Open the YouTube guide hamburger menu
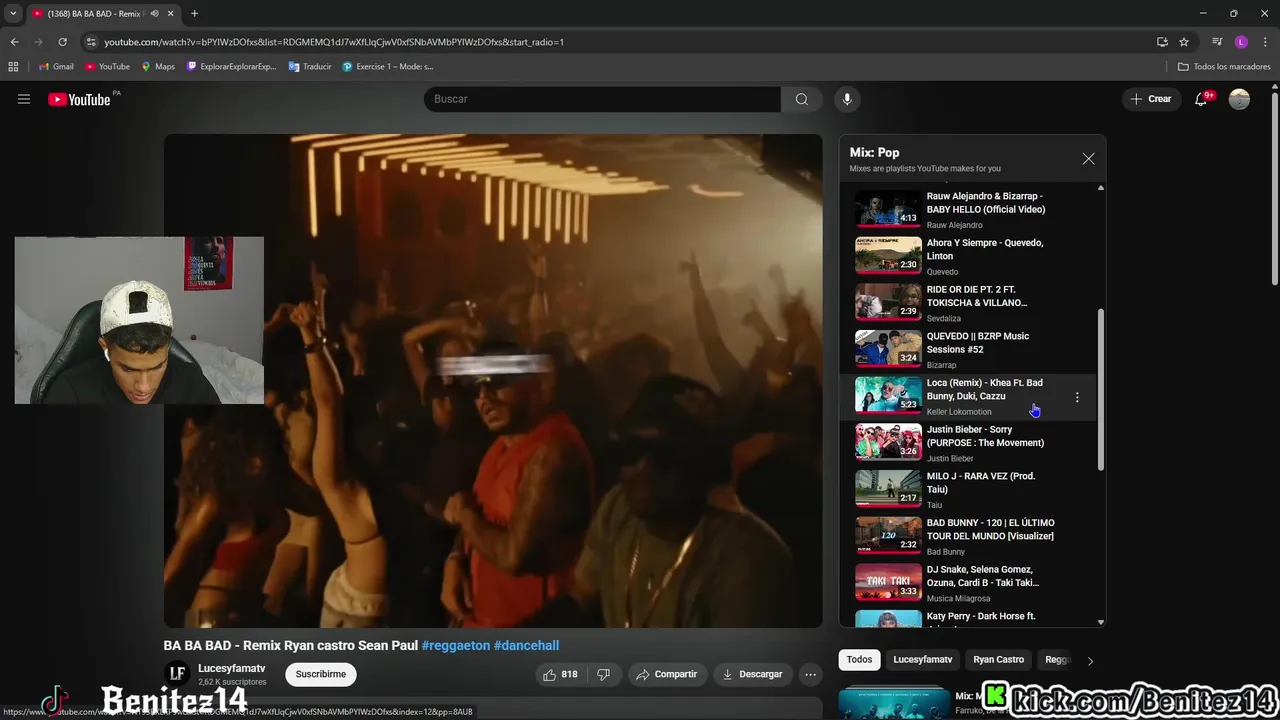Screen dimensions: 1280x720 click(x=24, y=99)
